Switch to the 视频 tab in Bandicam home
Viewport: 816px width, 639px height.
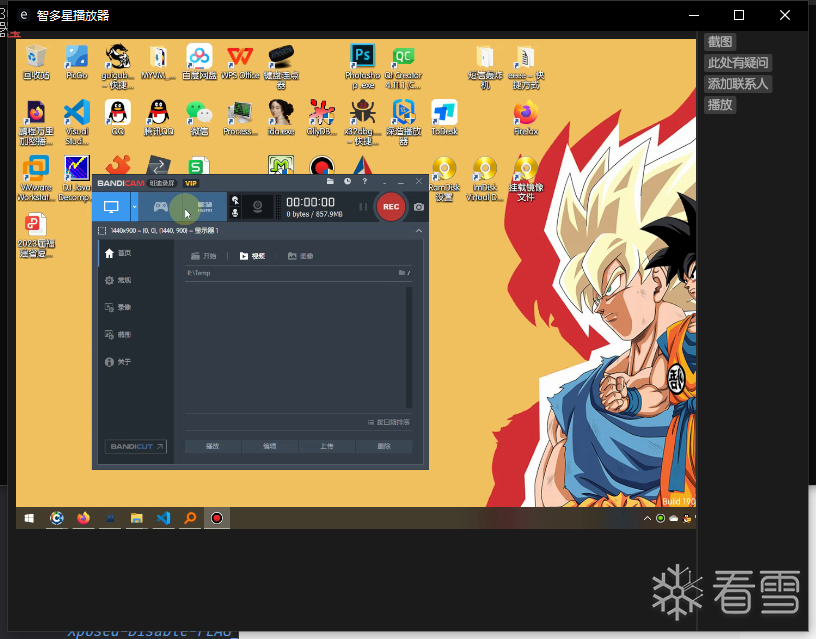pyautogui.click(x=252, y=256)
